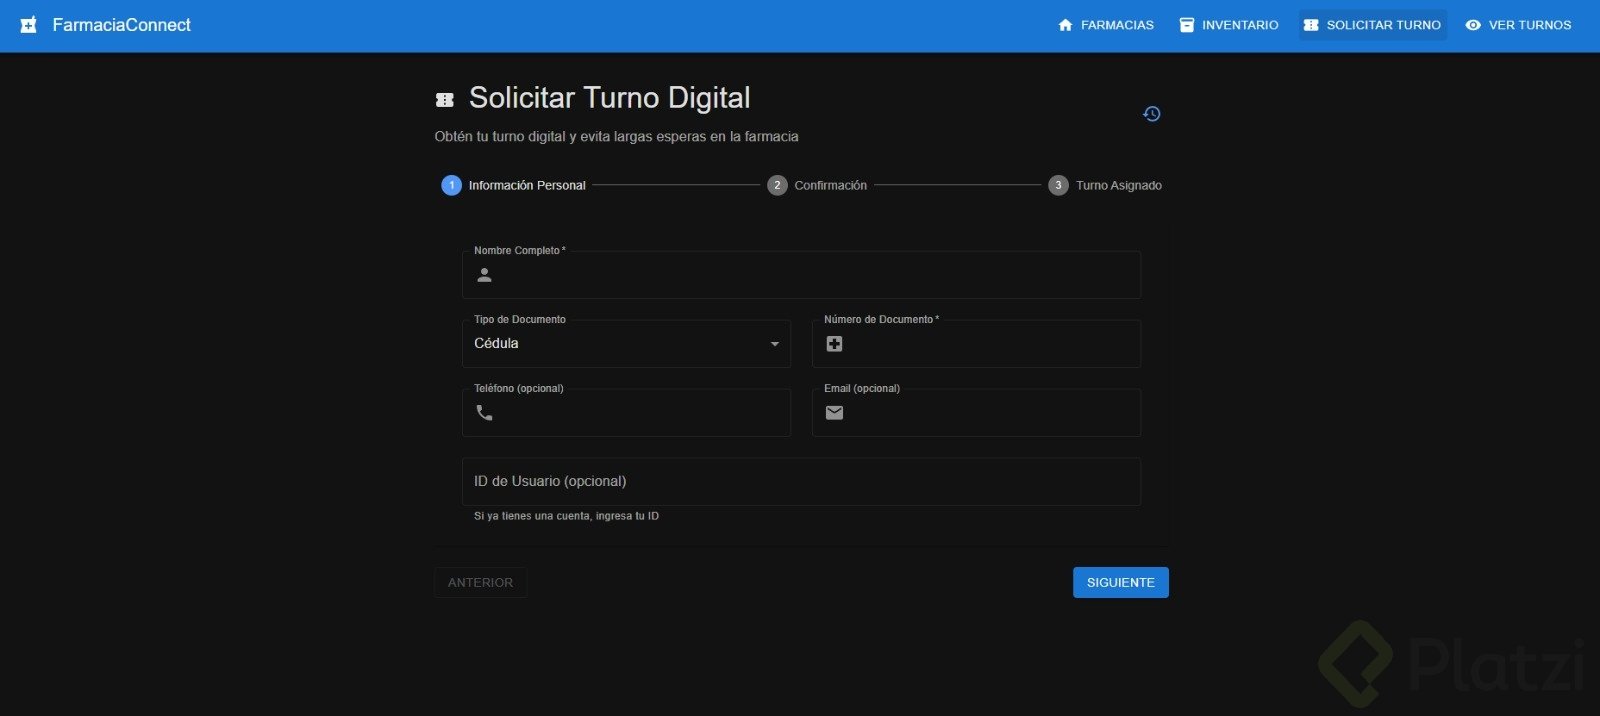1600x716 pixels.
Task: Open the Ver Turnos menu item
Action: (1518, 25)
